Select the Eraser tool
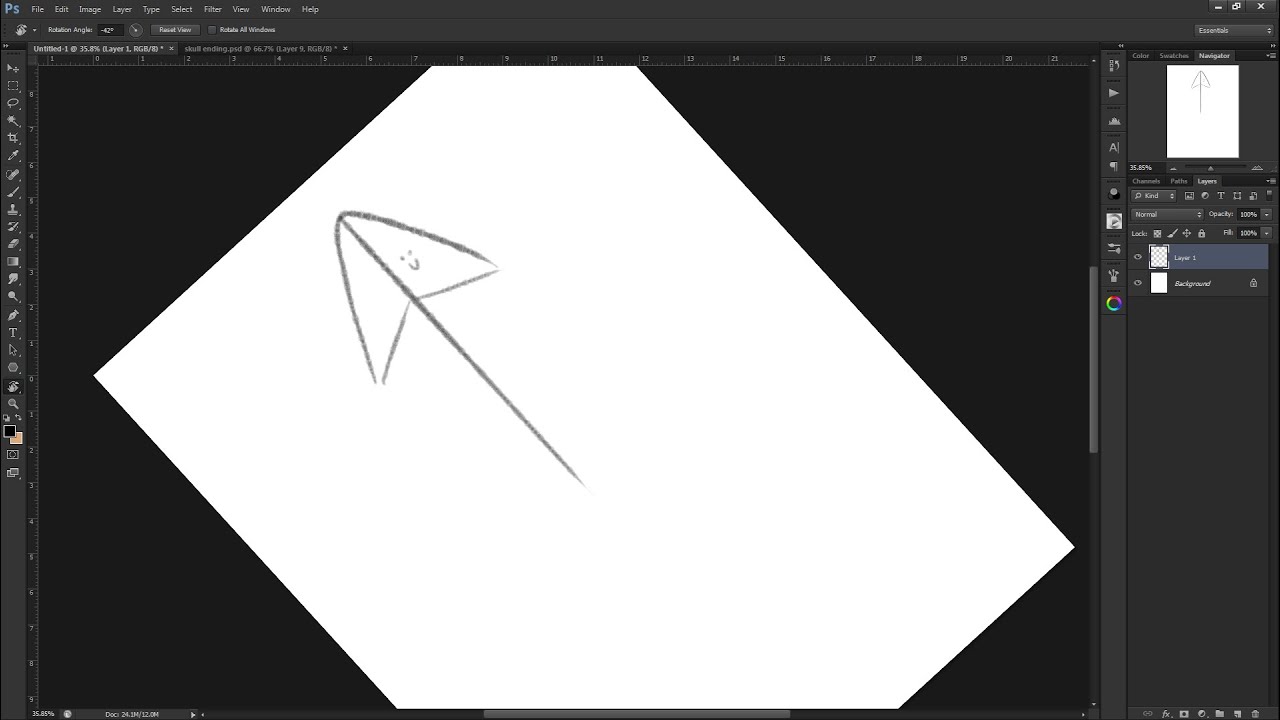The width and height of the screenshot is (1280, 720). [13, 244]
